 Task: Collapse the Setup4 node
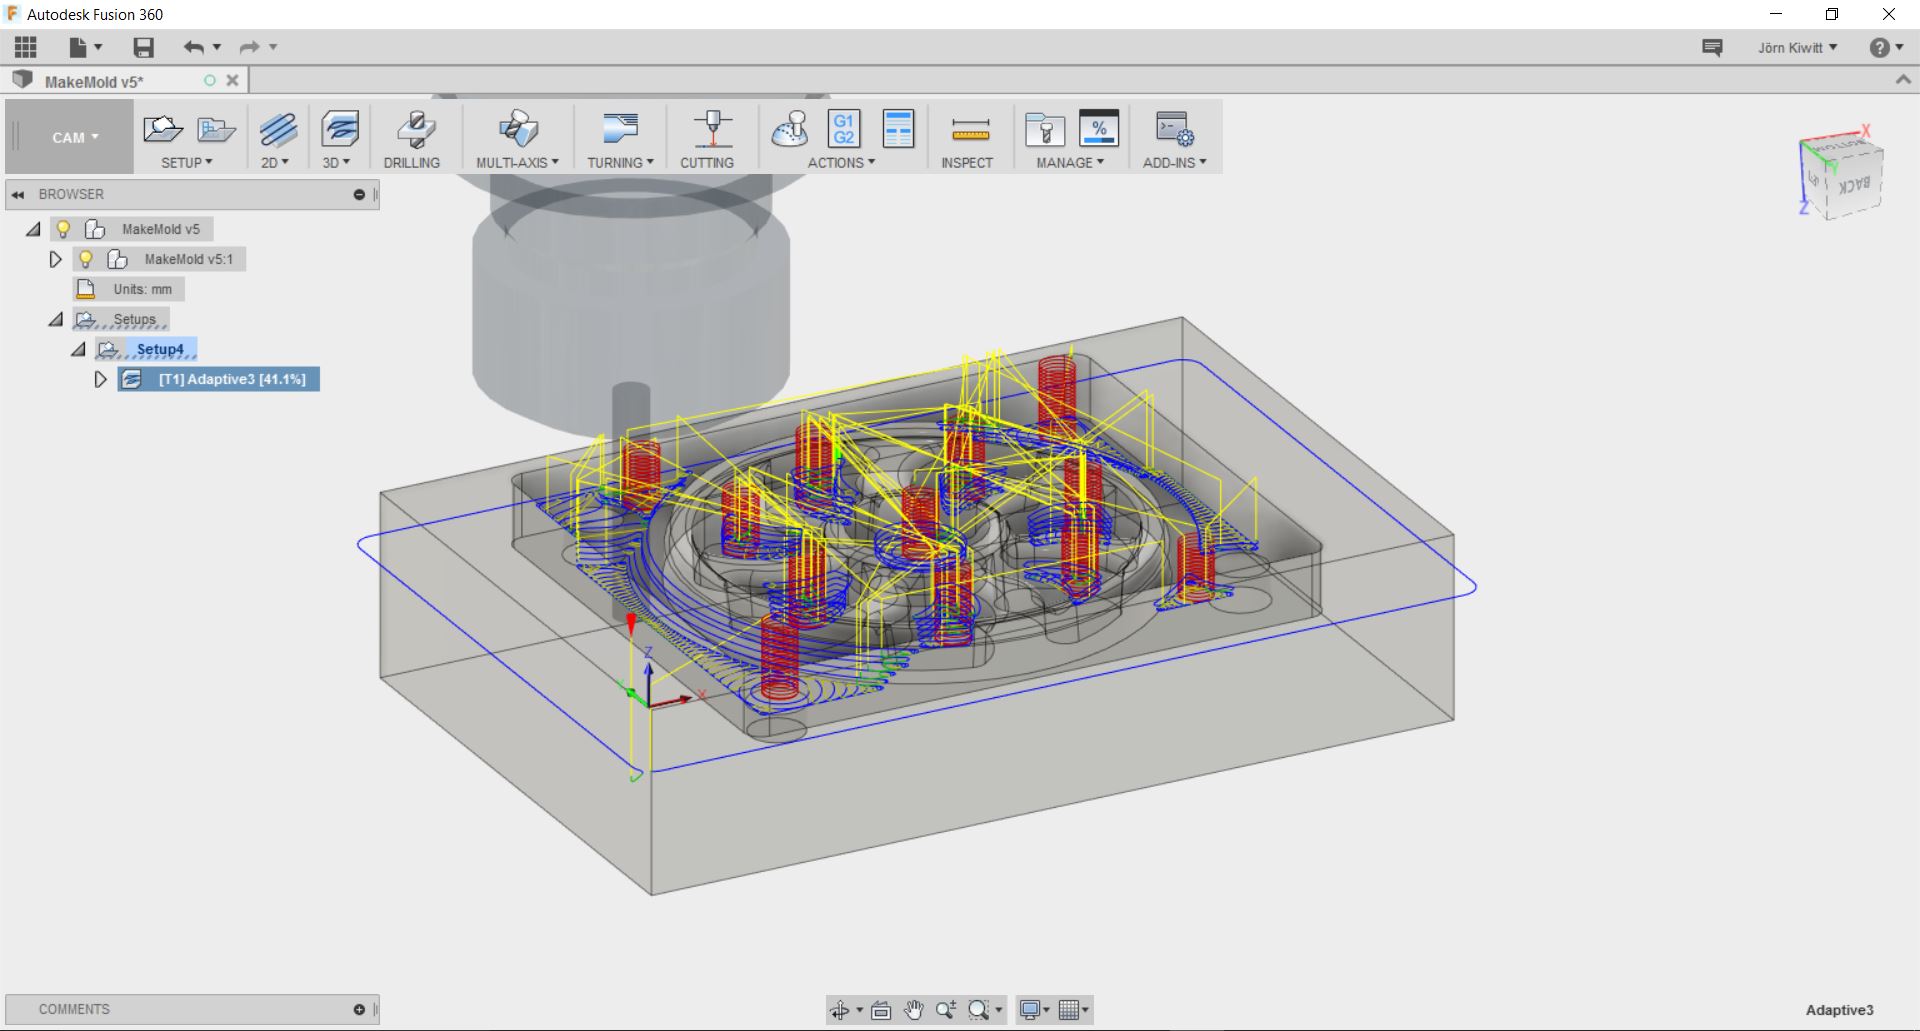click(78, 349)
